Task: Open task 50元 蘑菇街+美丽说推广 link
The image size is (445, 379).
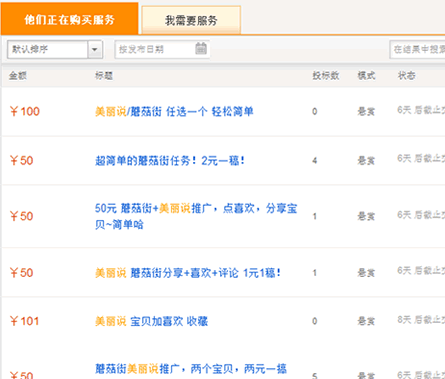Action: [x=196, y=216]
